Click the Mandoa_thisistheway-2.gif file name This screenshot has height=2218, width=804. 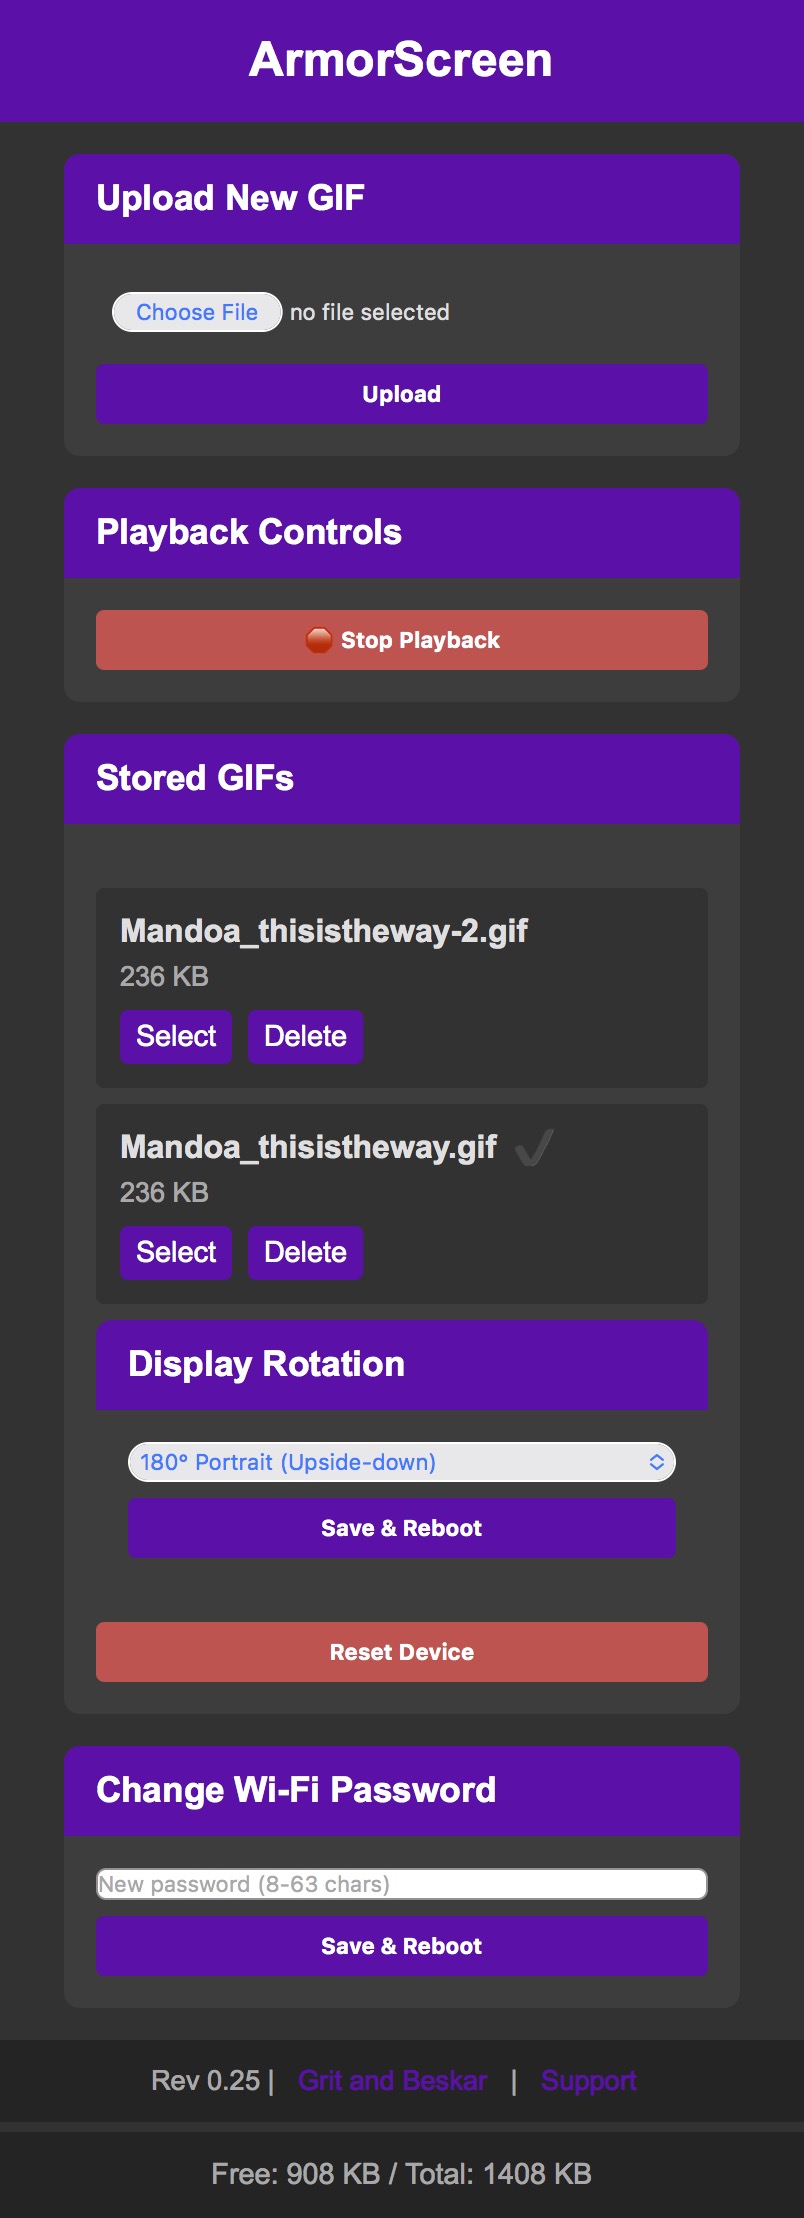tap(324, 931)
